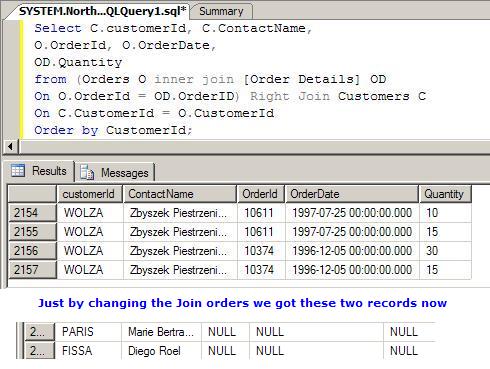The image size is (490, 369).
Task: Click the 'Select' keyword in query
Action: pyautogui.click(x=58, y=28)
